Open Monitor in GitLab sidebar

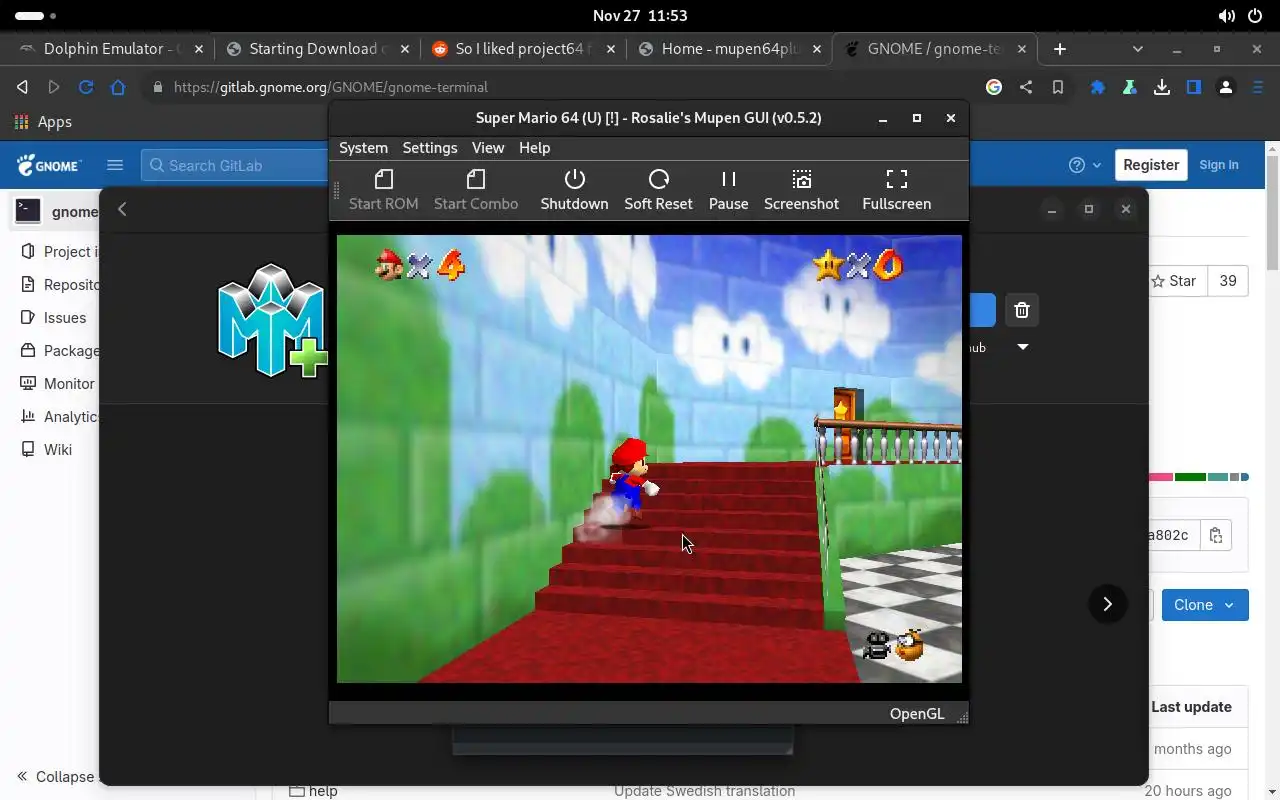point(57,383)
